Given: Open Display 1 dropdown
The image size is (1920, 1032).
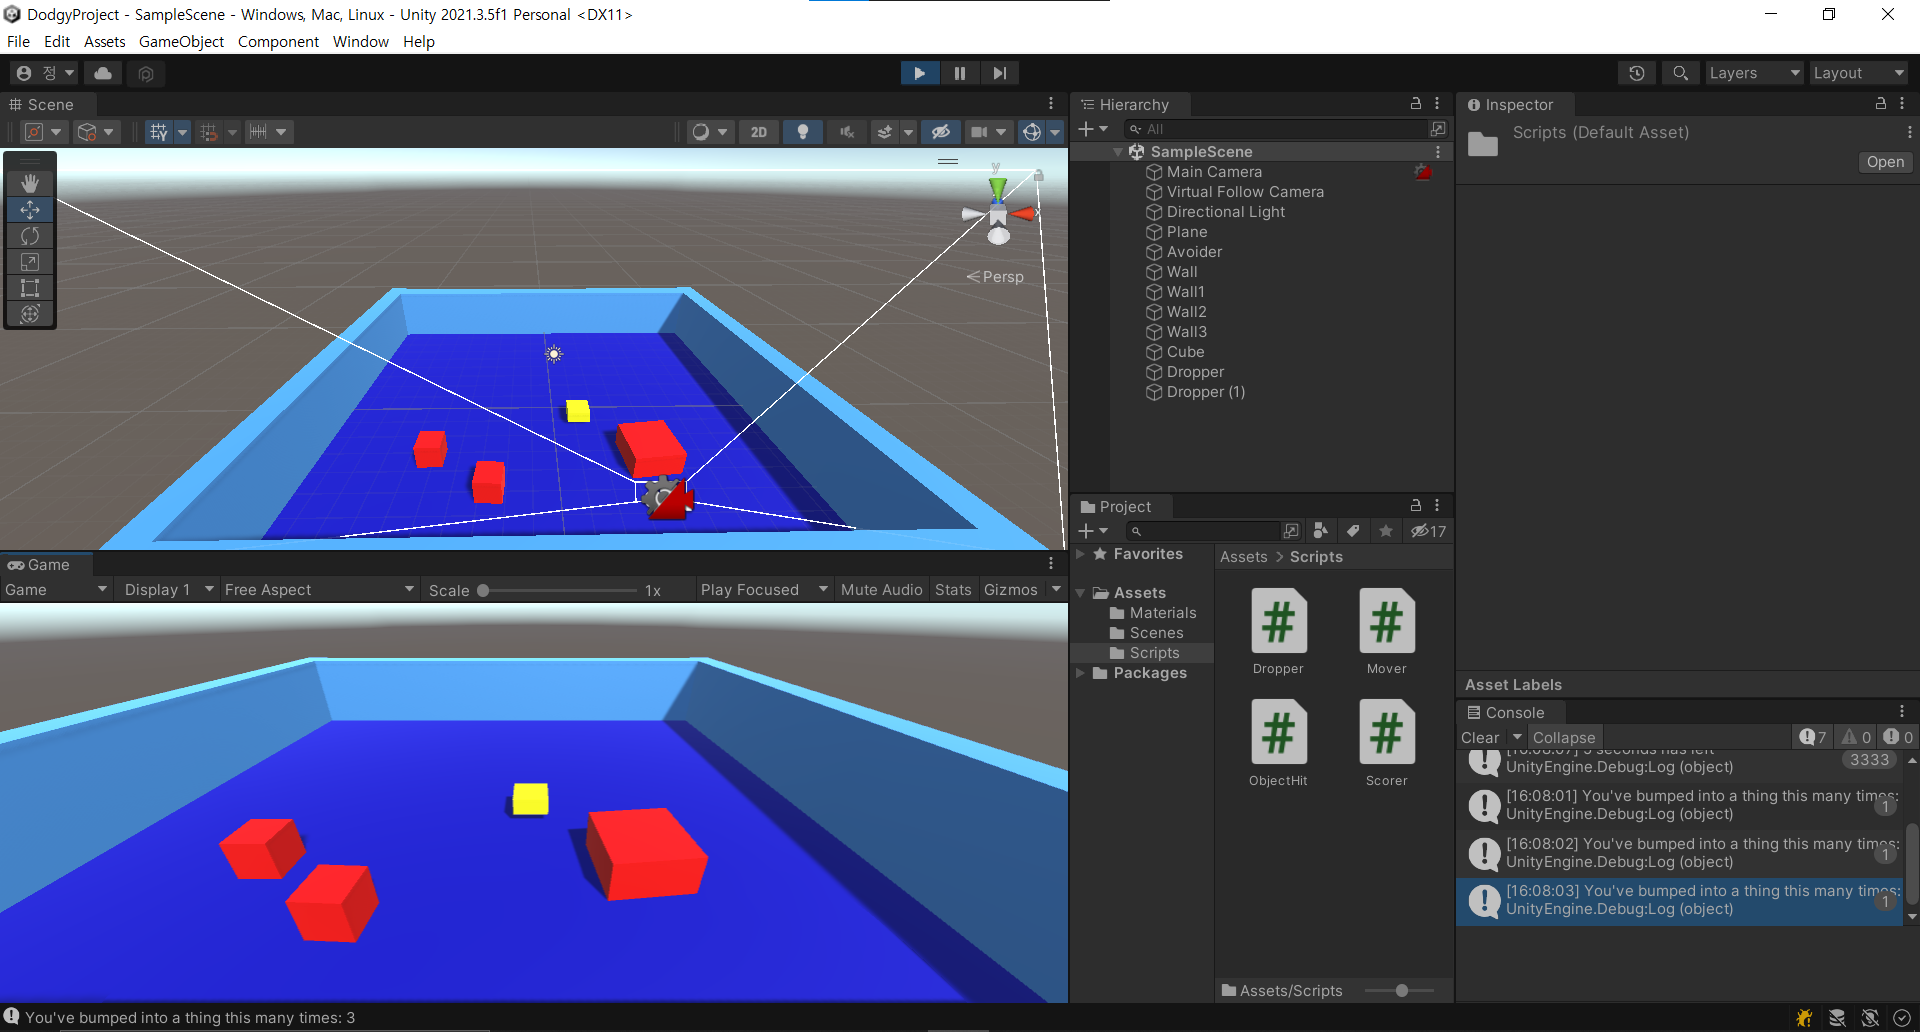Looking at the screenshot, I should pyautogui.click(x=168, y=590).
